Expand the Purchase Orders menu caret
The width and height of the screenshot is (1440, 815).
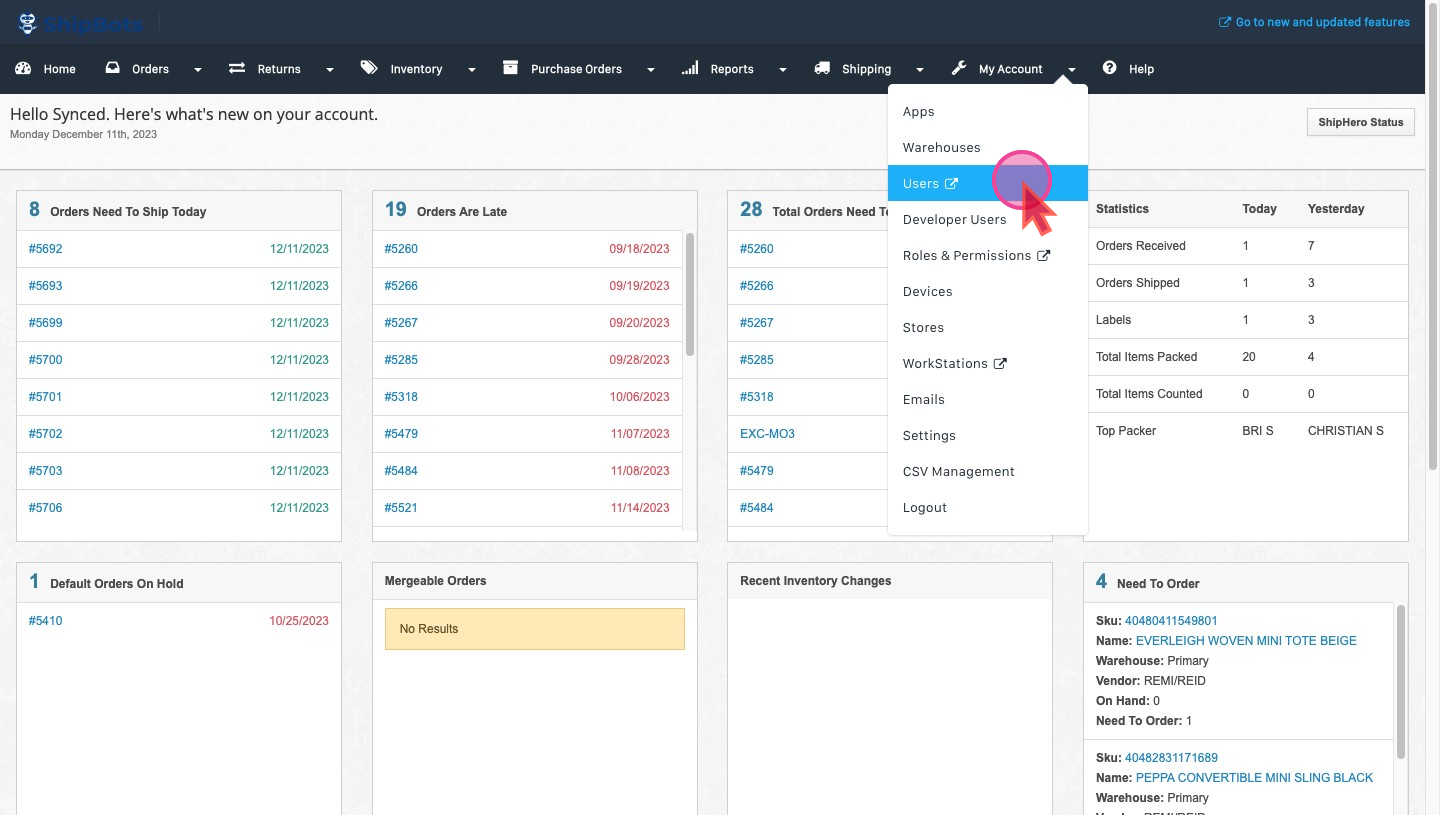tap(651, 70)
